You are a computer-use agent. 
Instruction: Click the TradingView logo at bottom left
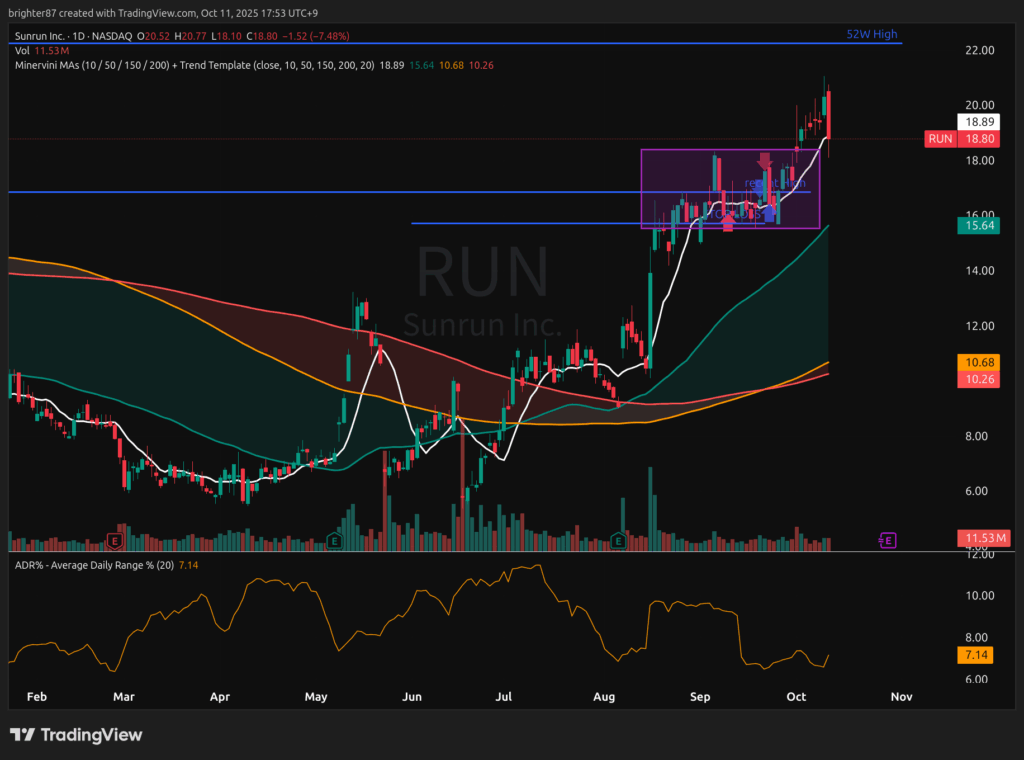click(76, 735)
